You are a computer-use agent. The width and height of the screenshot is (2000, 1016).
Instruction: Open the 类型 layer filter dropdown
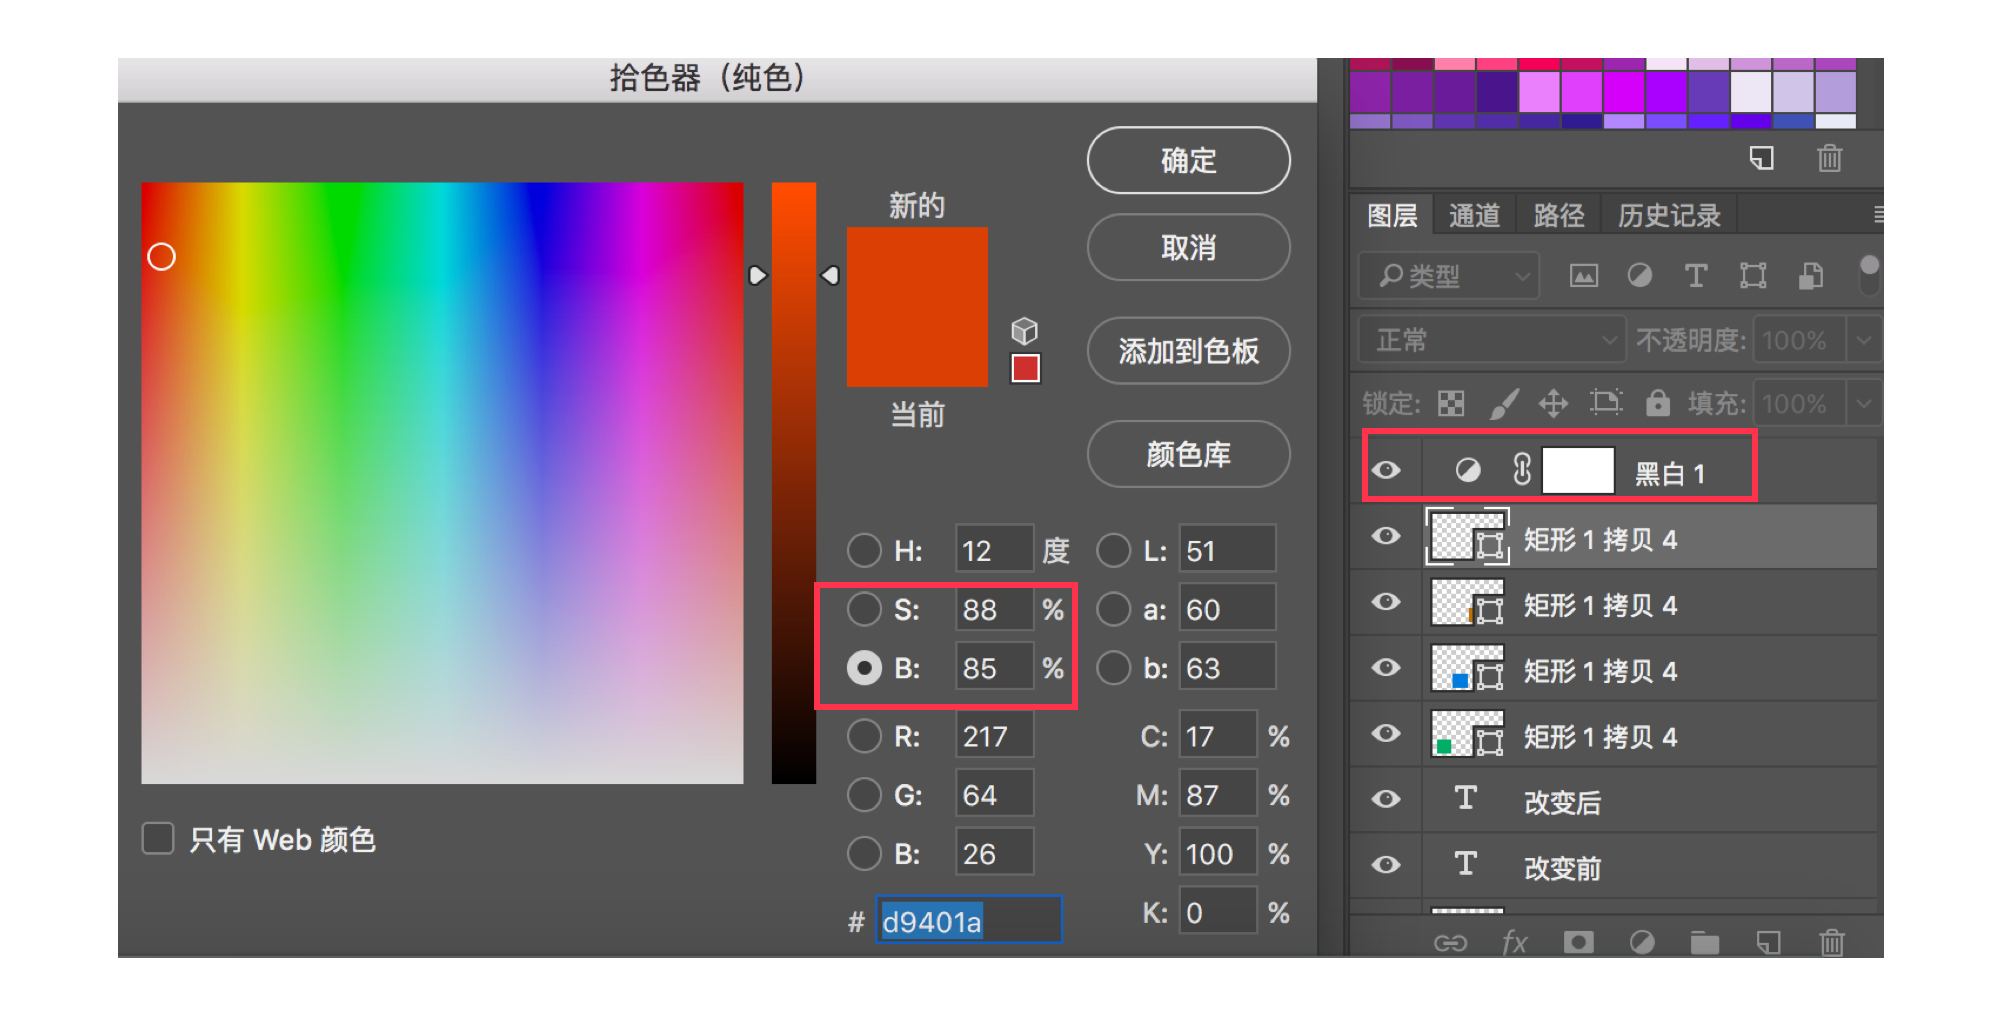(1448, 276)
